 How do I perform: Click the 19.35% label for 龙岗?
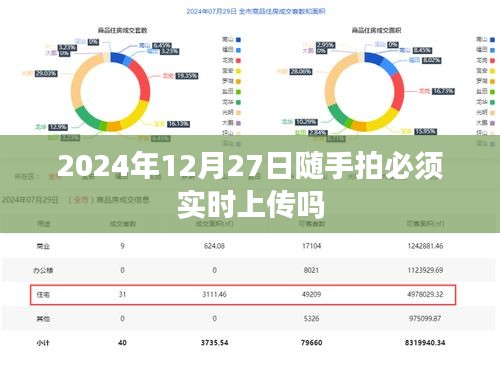coord(187,76)
